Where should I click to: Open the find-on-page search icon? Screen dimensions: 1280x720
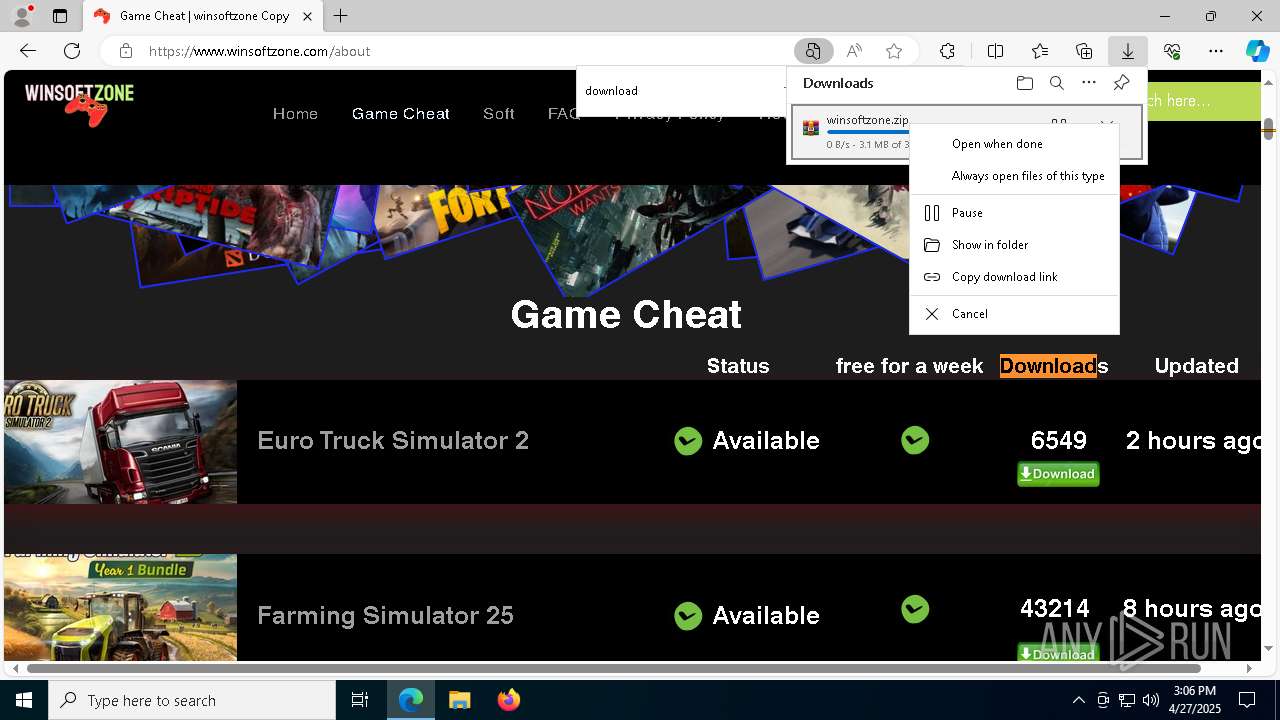[x=813, y=51]
